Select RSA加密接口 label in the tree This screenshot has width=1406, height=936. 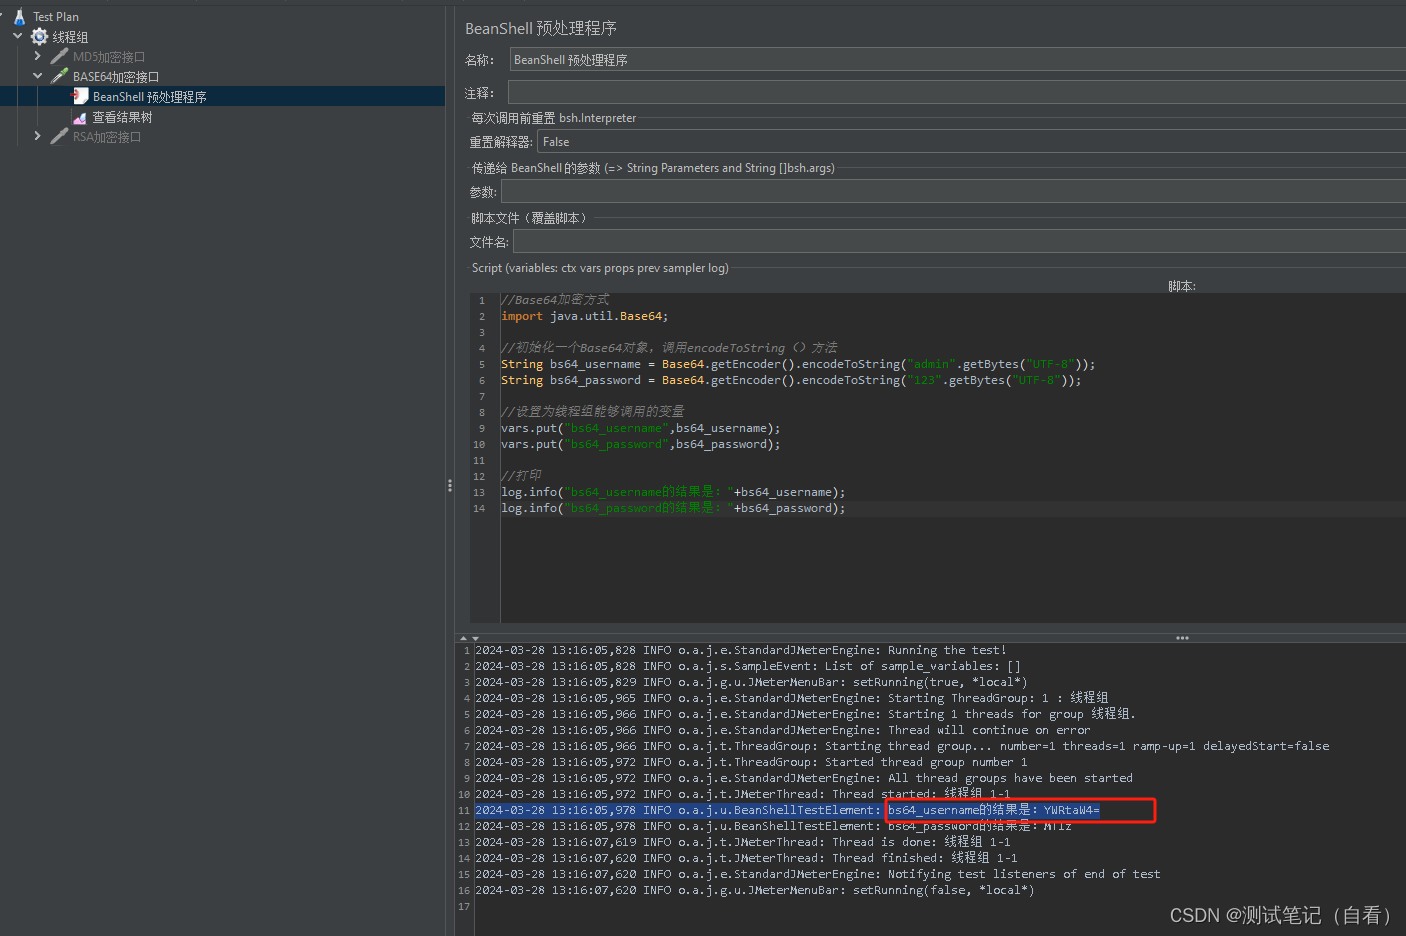pyautogui.click(x=107, y=137)
